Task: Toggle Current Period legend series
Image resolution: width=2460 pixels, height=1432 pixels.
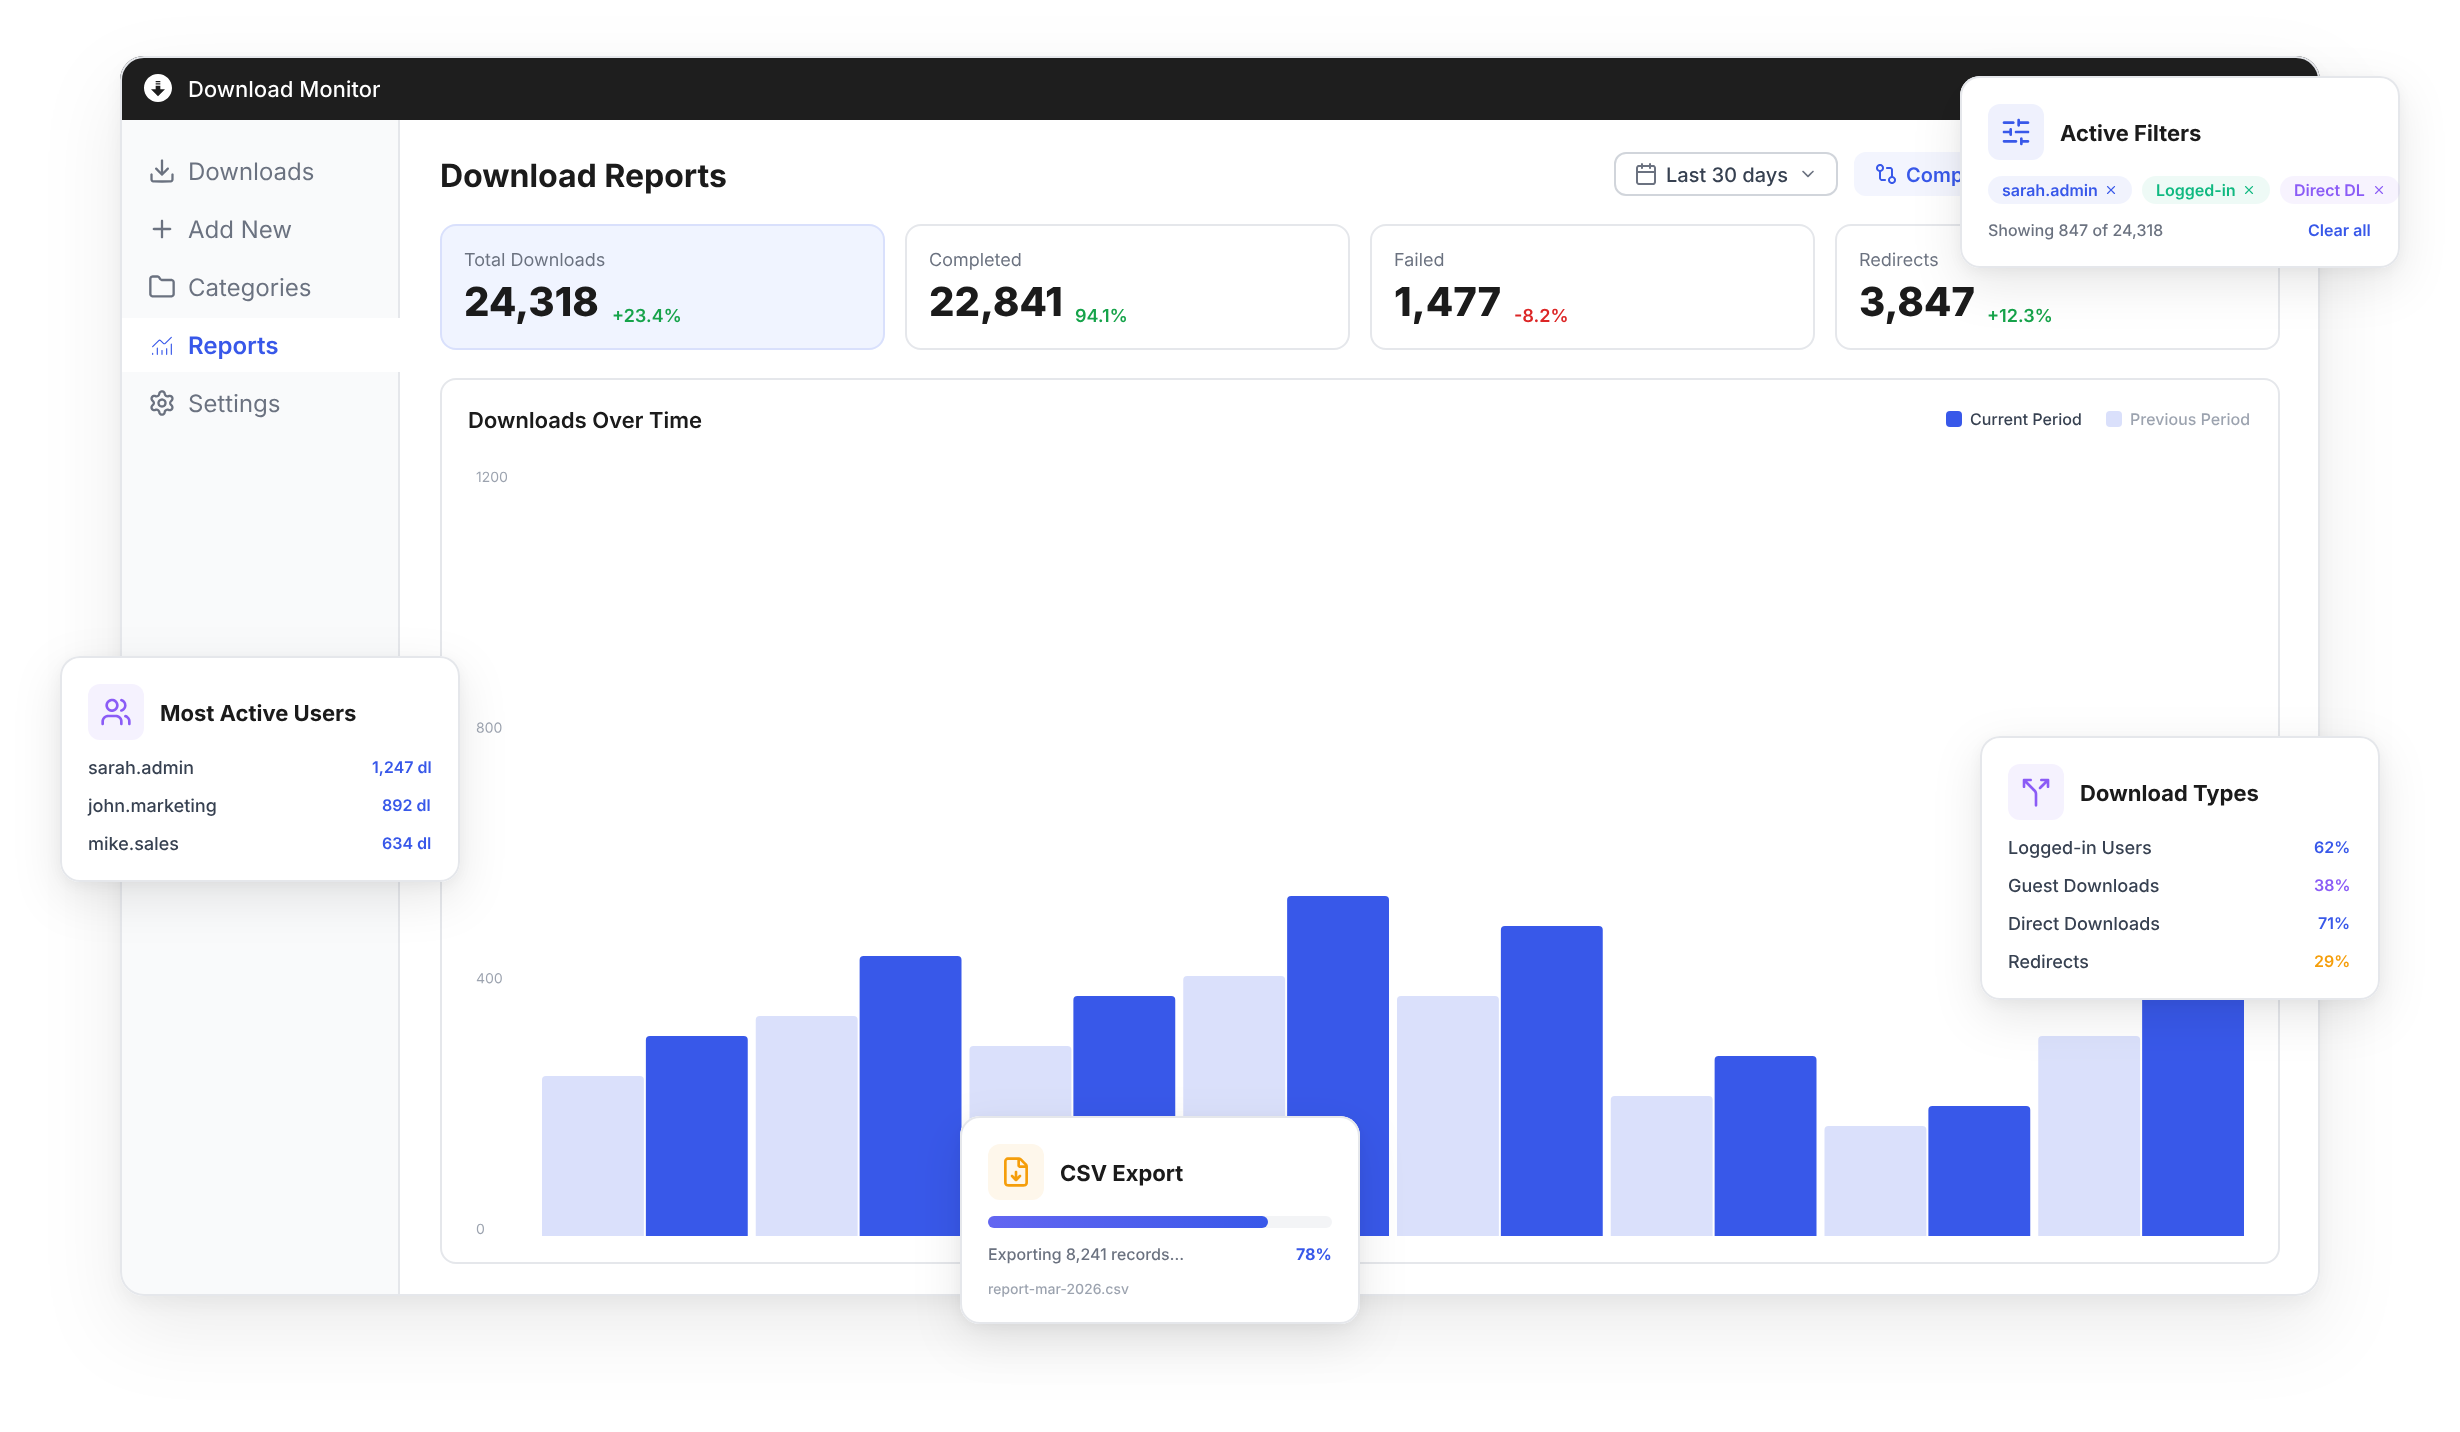Action: tap(2013, 419)
